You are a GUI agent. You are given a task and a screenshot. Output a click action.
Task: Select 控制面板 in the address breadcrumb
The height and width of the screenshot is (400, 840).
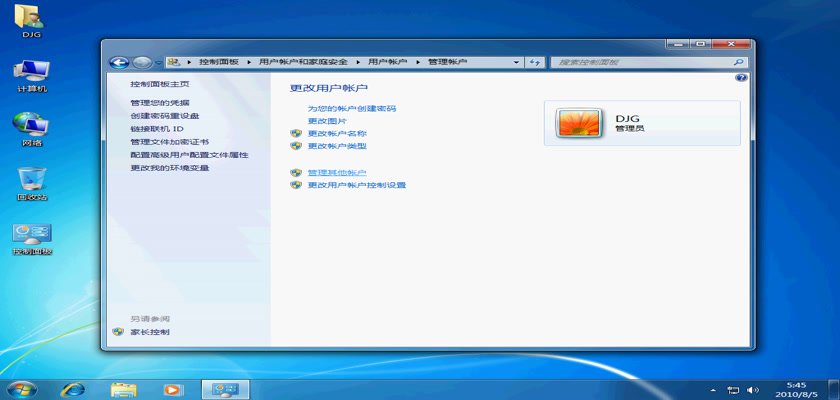[x=220, y=62]
